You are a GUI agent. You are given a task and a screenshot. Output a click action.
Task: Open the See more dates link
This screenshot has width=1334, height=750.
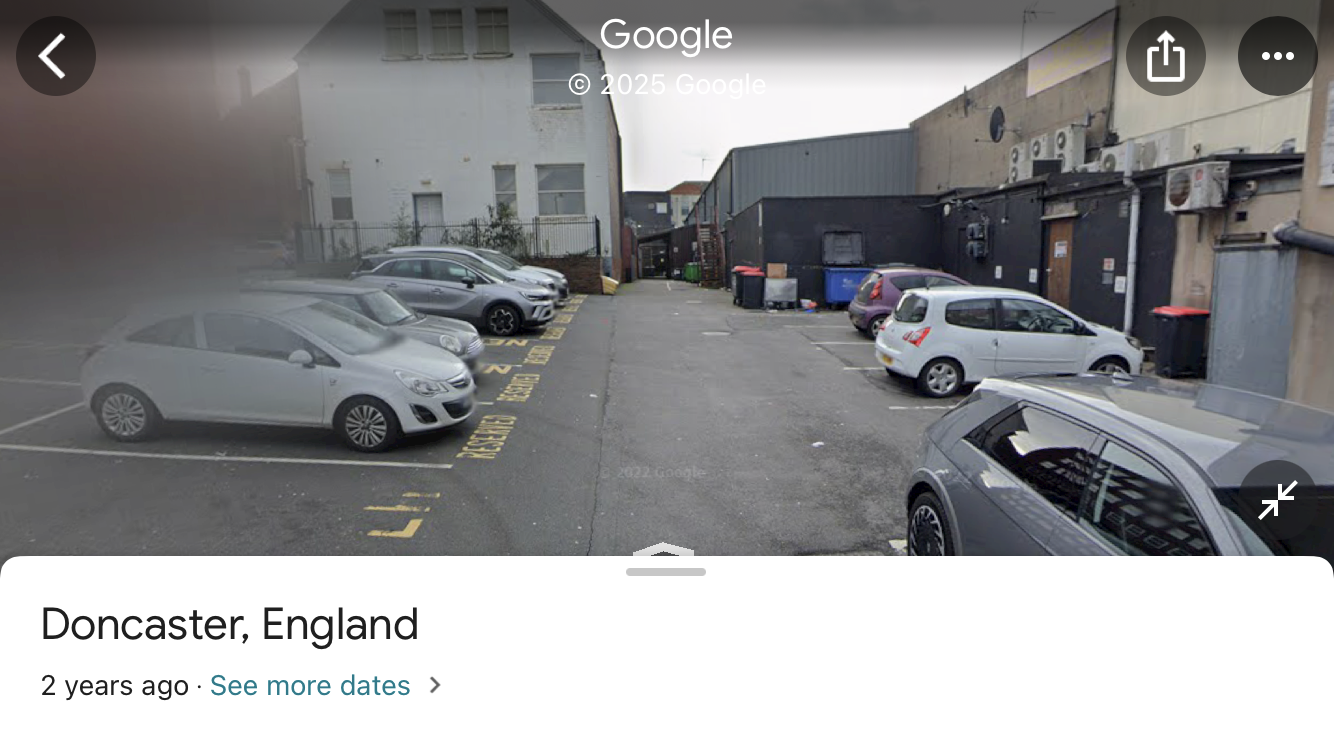coord(310,686)
